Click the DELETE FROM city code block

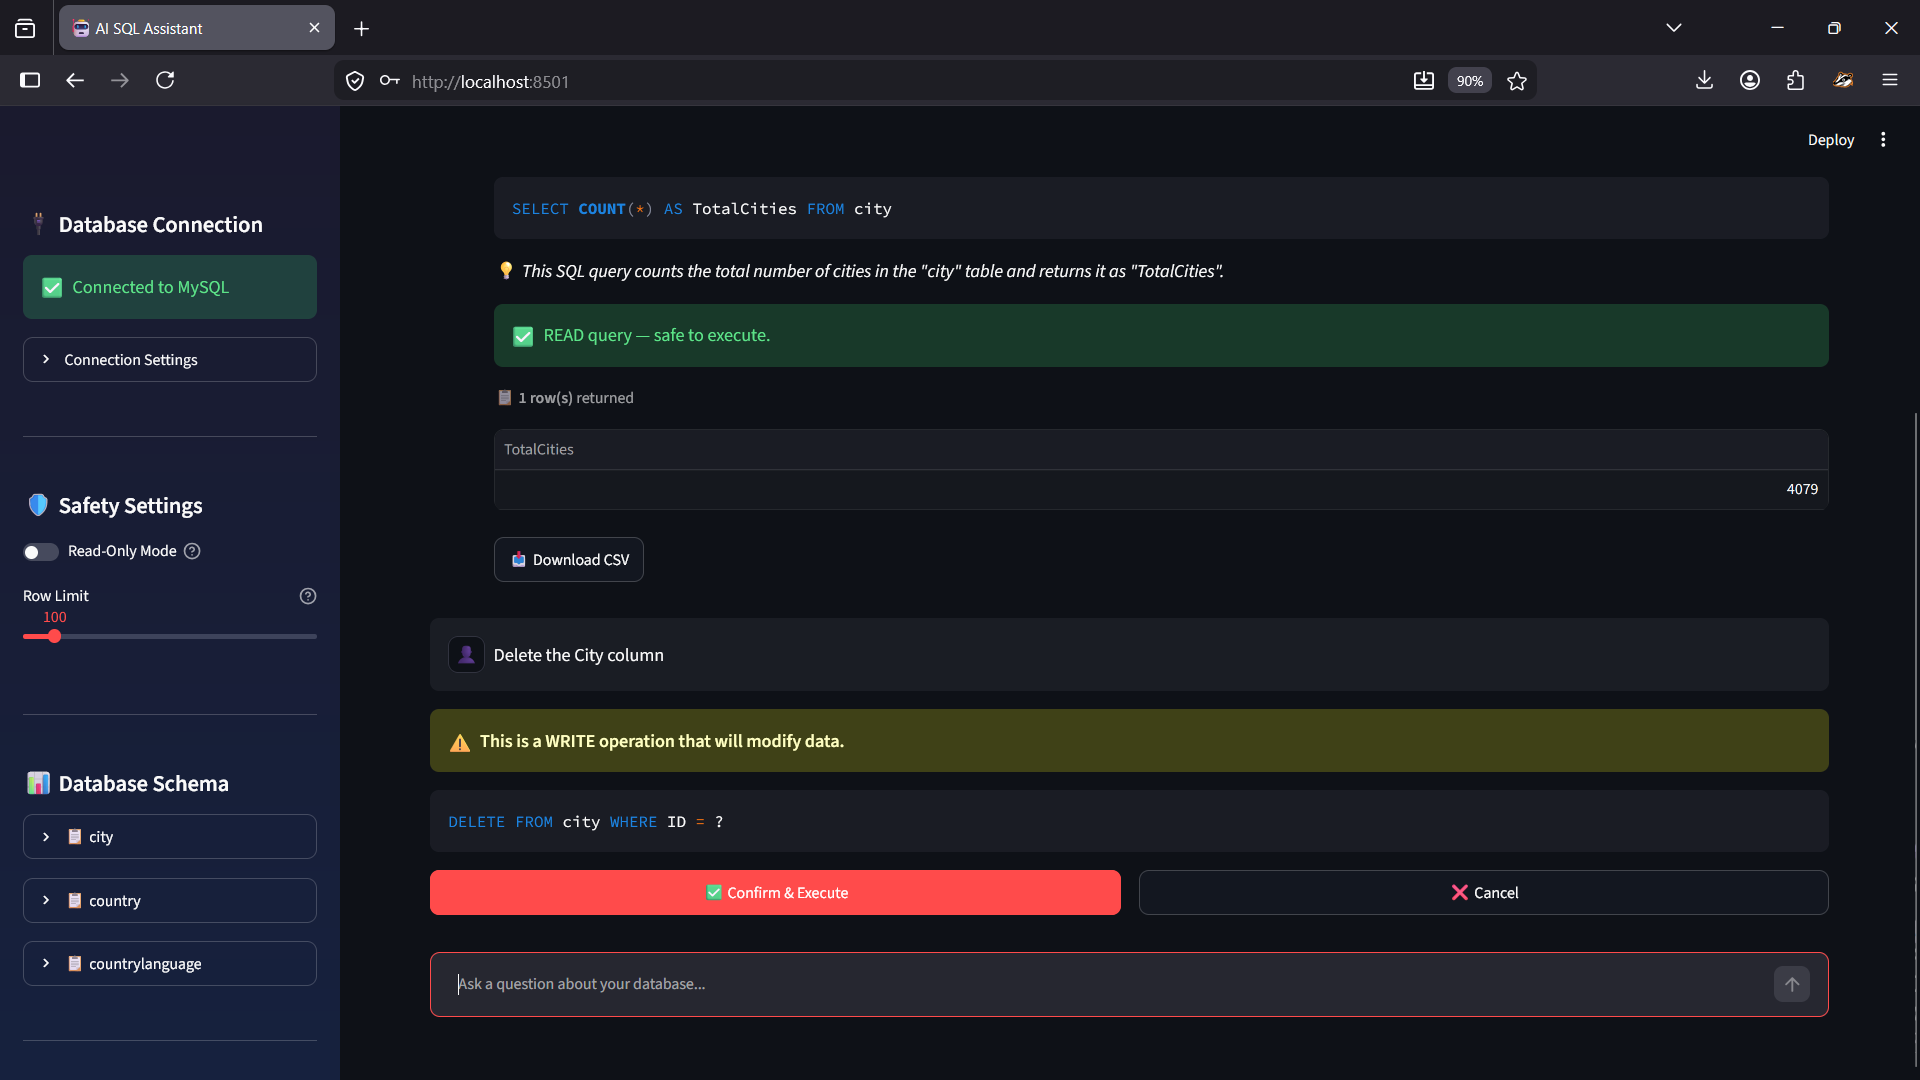point(1129,821)
